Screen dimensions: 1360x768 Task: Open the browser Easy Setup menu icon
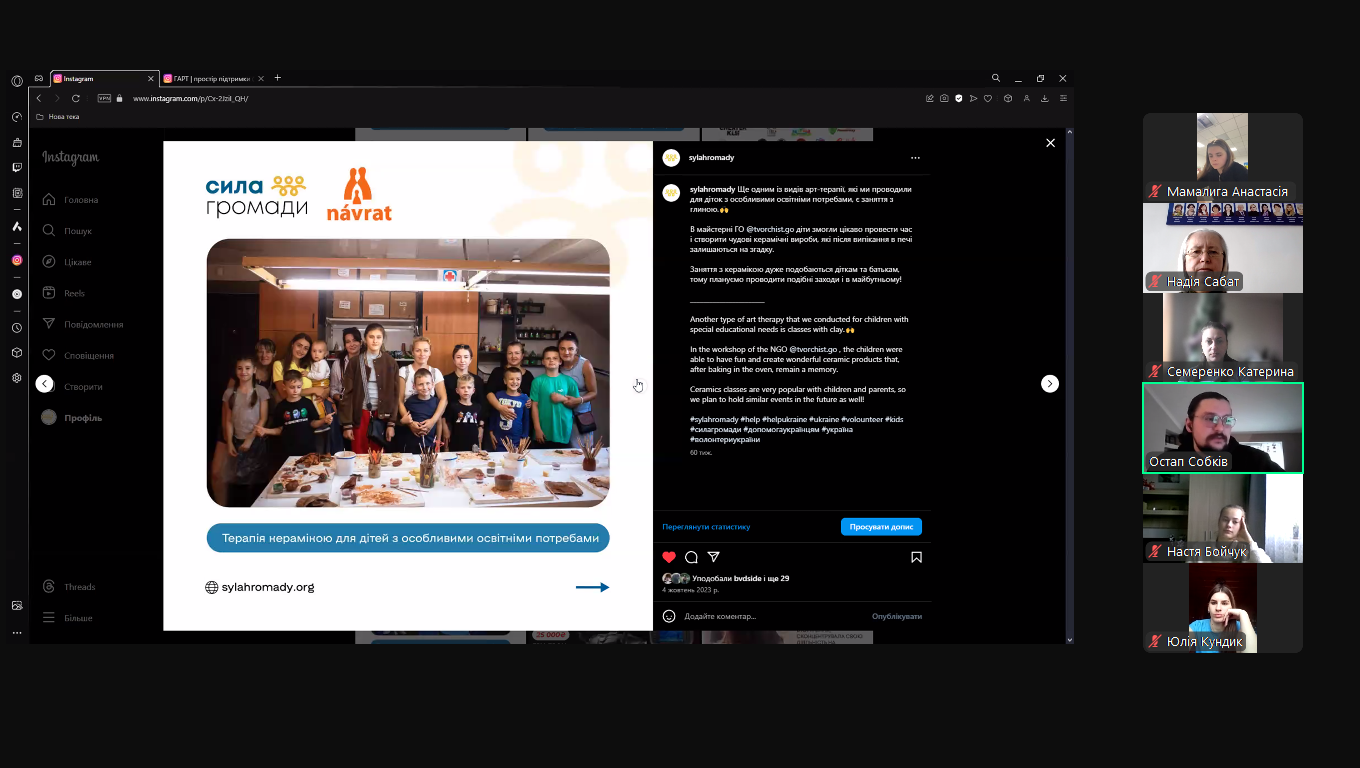pyautogui.click(x=1063, y=98)
